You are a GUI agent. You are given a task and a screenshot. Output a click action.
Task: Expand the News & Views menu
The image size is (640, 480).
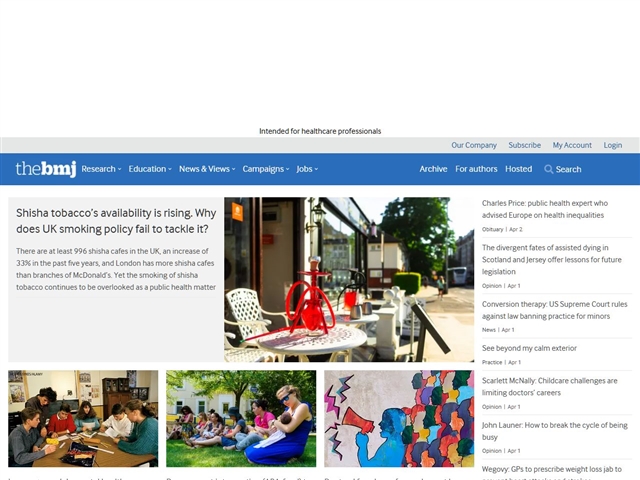point(207,169)
